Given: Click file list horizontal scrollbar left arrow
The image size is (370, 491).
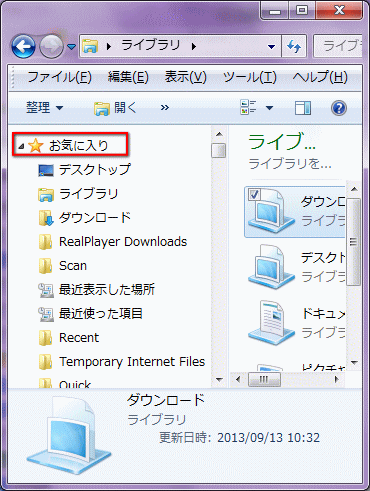Looking at the screenshot, I should pos(238,379).
